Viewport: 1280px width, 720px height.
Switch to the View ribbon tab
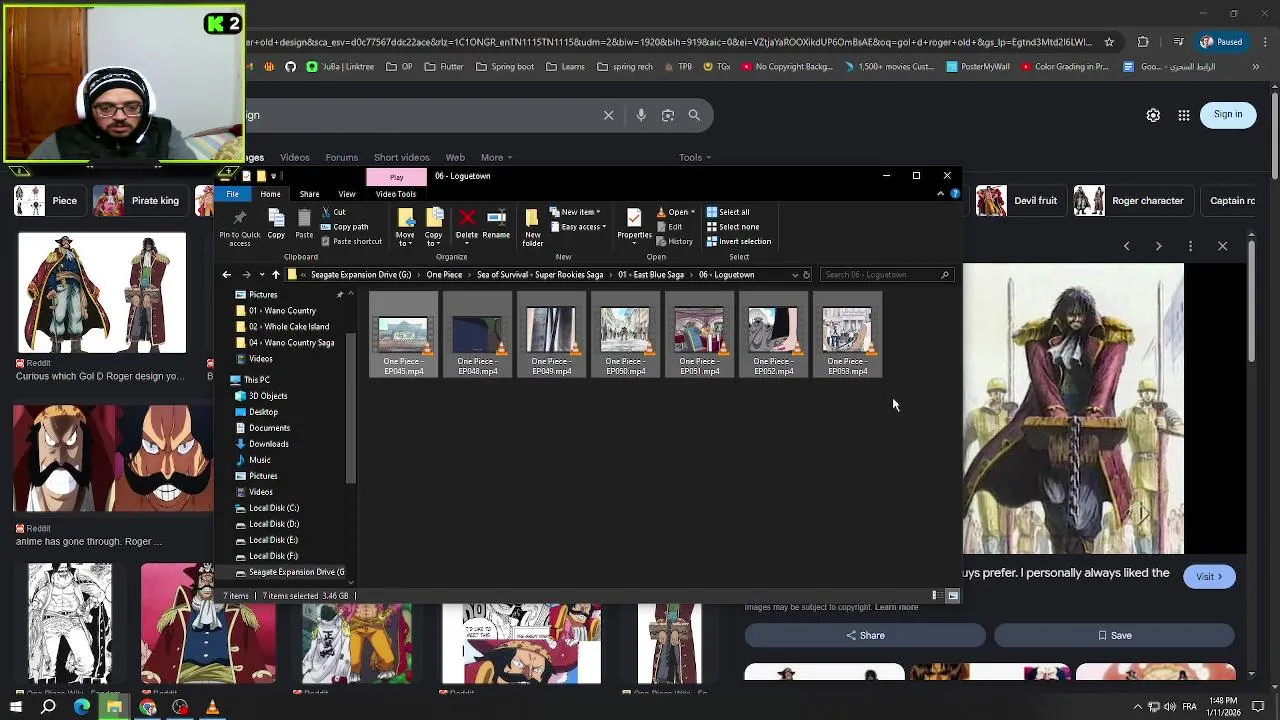(x=347, y=194)
